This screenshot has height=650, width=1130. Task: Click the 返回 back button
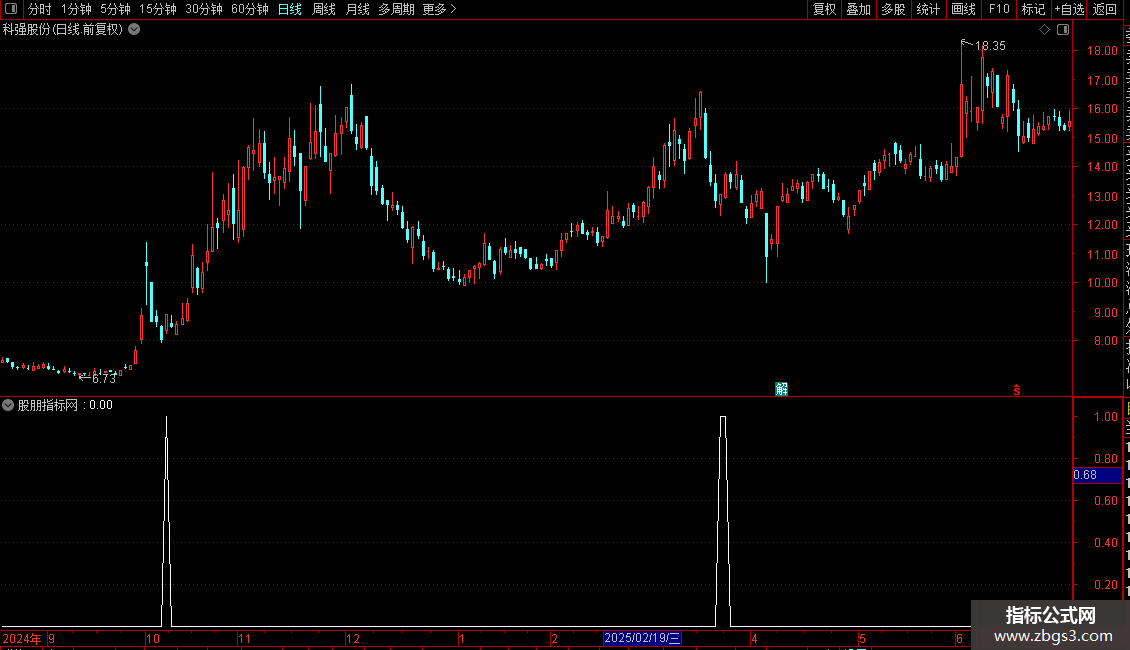[1104, 9]
